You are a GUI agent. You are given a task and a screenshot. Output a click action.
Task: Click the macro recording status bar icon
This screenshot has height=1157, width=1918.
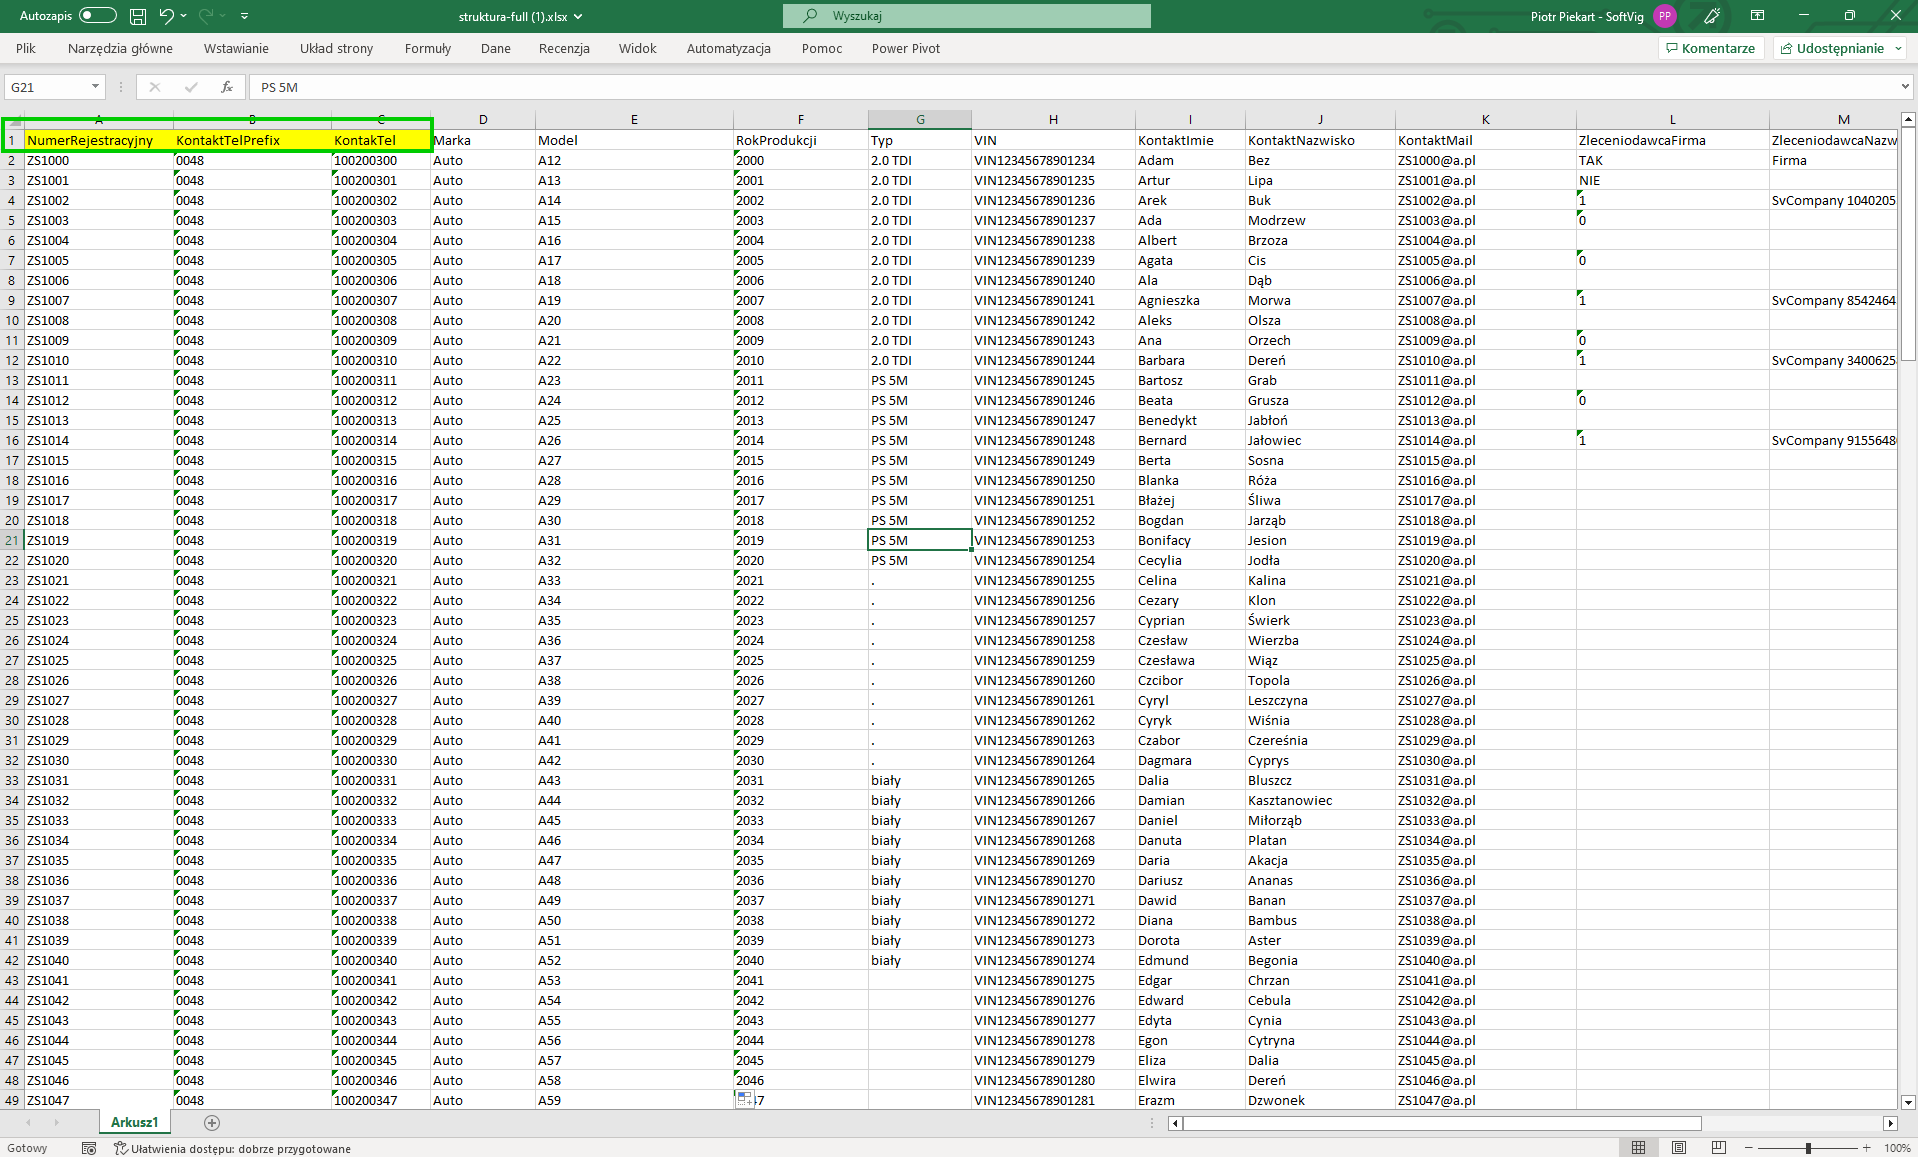[x=89, y=1148]
